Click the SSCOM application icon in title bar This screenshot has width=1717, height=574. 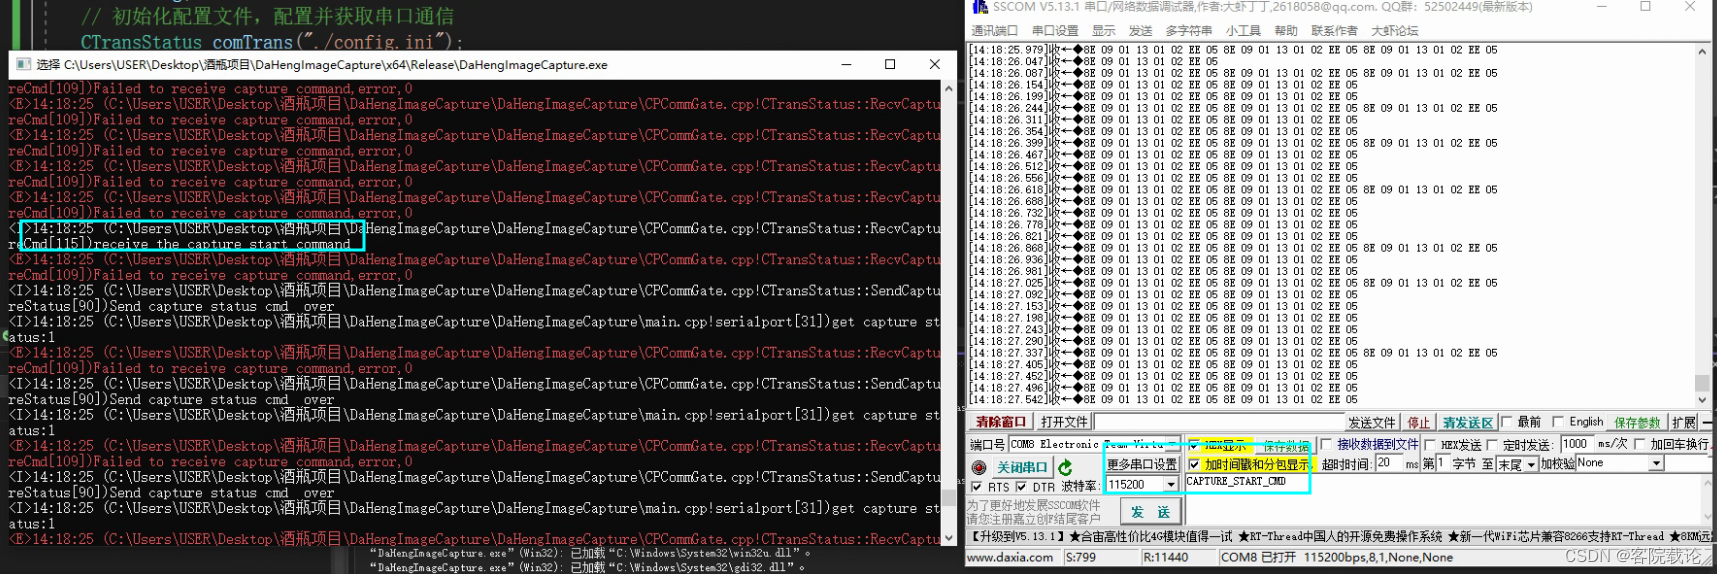tap(980, 6)
